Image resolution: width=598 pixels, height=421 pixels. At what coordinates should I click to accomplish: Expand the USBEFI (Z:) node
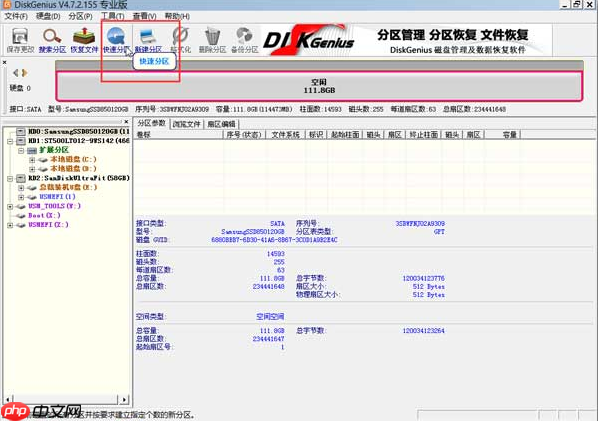pos(10,225)
